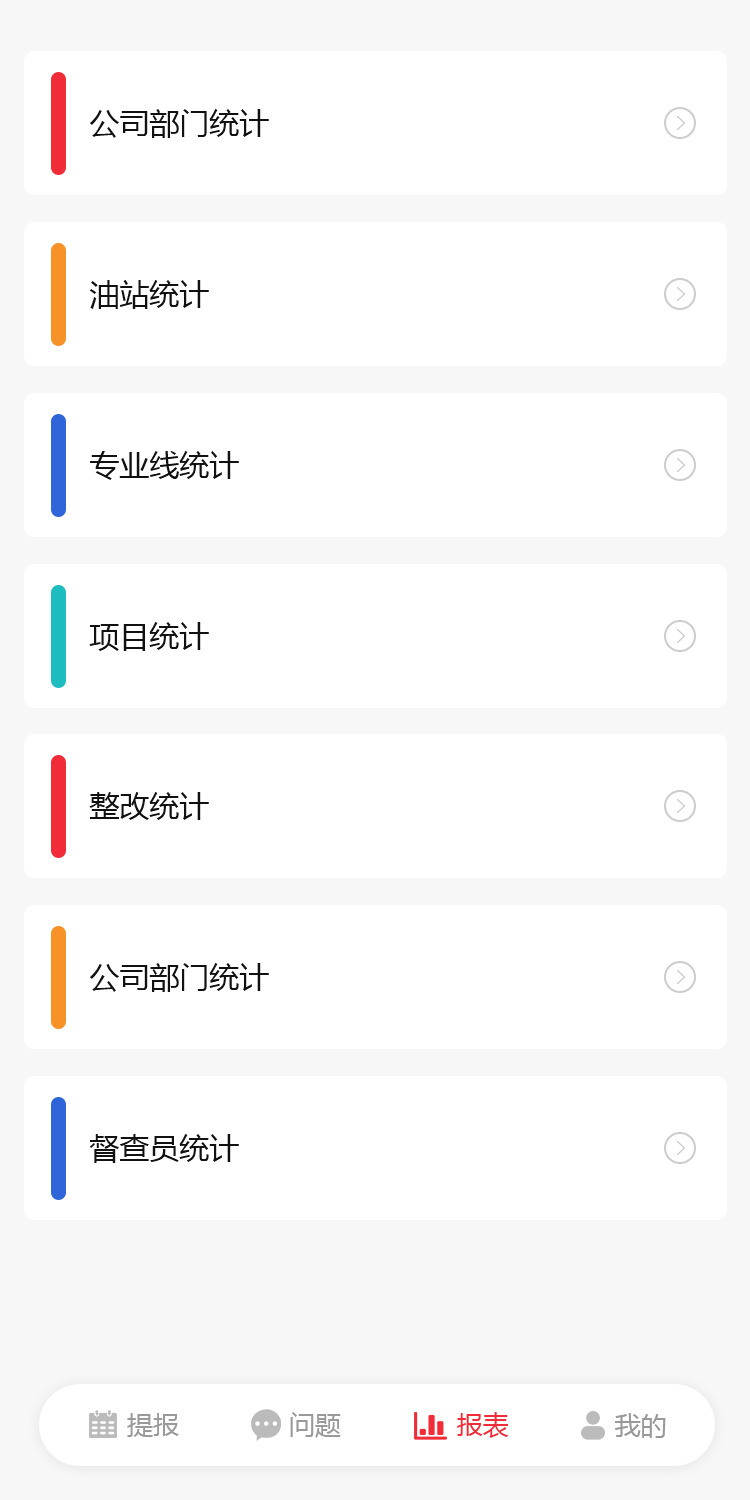This screenshot has height=1500, width=750.
Task: Expand the orange-marked 公司部门统计 chevron
Action: click(680, 977)
